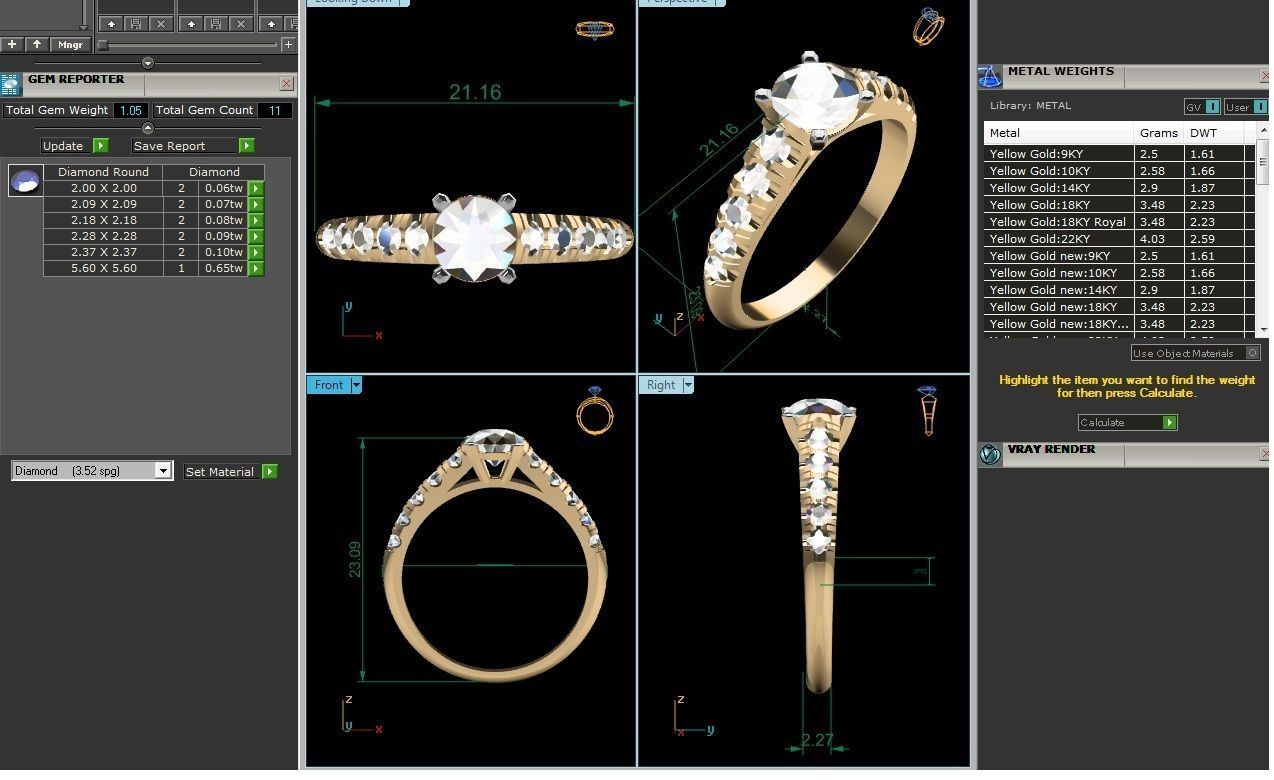Viewport: 1274px width, 780px height.
Task: Click the horizontal slider handle near Mngr
Action: (102, 45)
